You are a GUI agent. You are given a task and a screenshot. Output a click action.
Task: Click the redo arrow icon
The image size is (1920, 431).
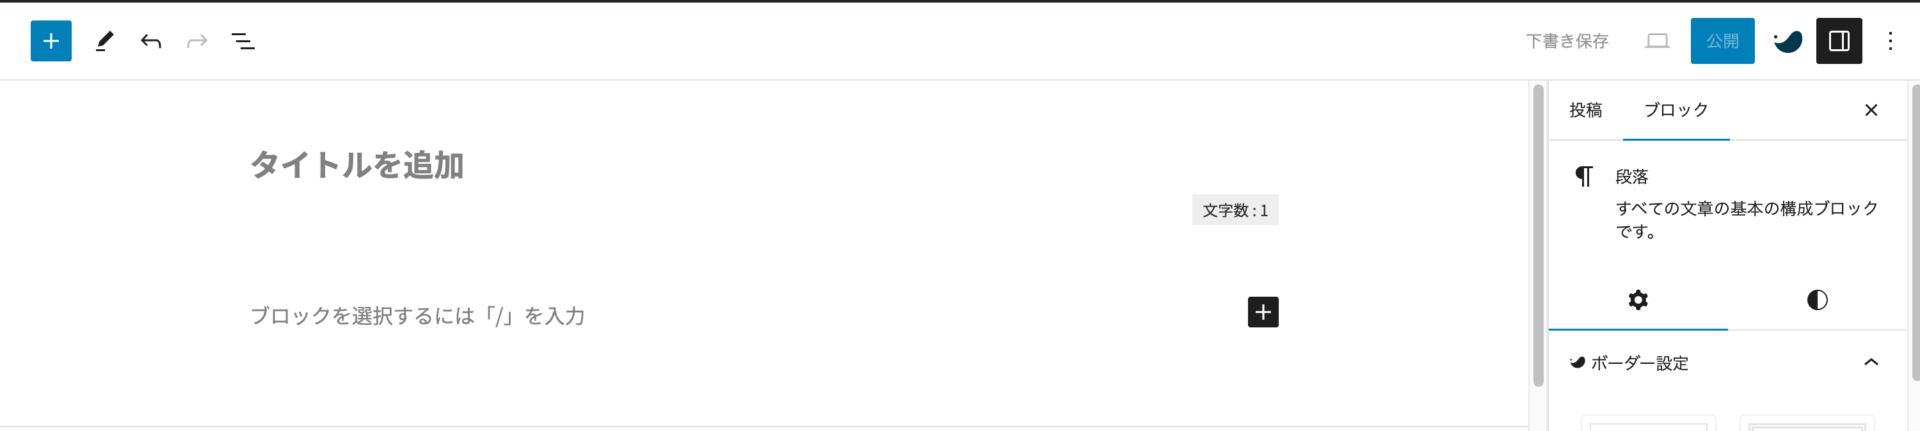tap(197, 41)
